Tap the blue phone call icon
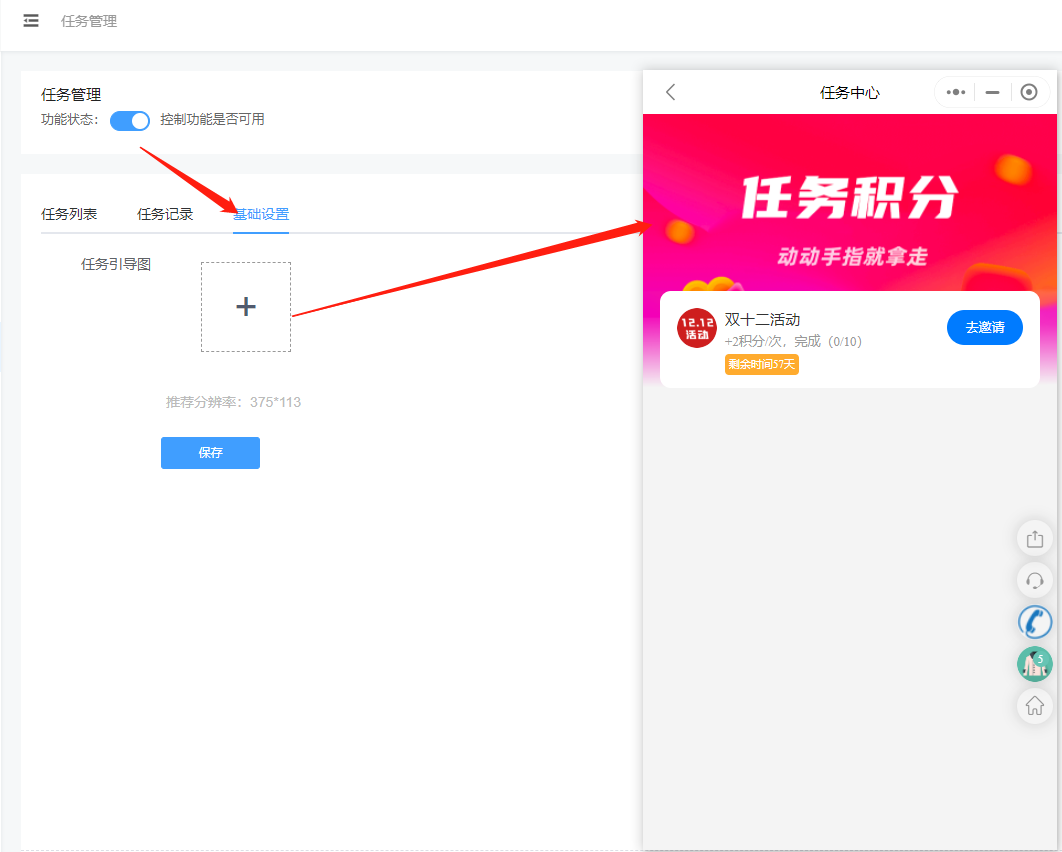The width and height of the screenshot is (1062, 852). 1035,622
